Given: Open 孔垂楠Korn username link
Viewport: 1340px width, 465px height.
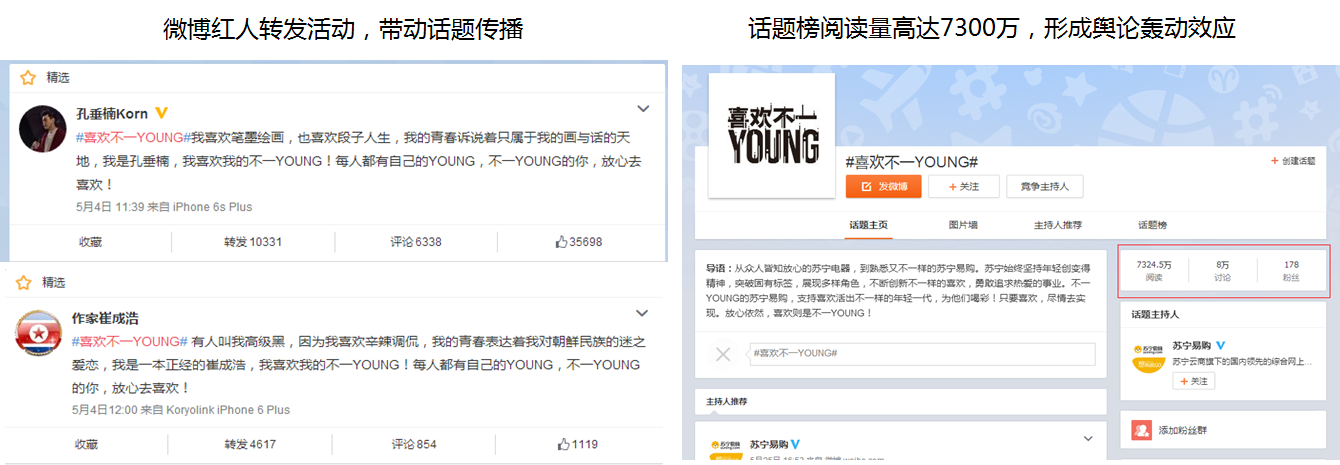Looking at the screenshot, I should (112, 113).
